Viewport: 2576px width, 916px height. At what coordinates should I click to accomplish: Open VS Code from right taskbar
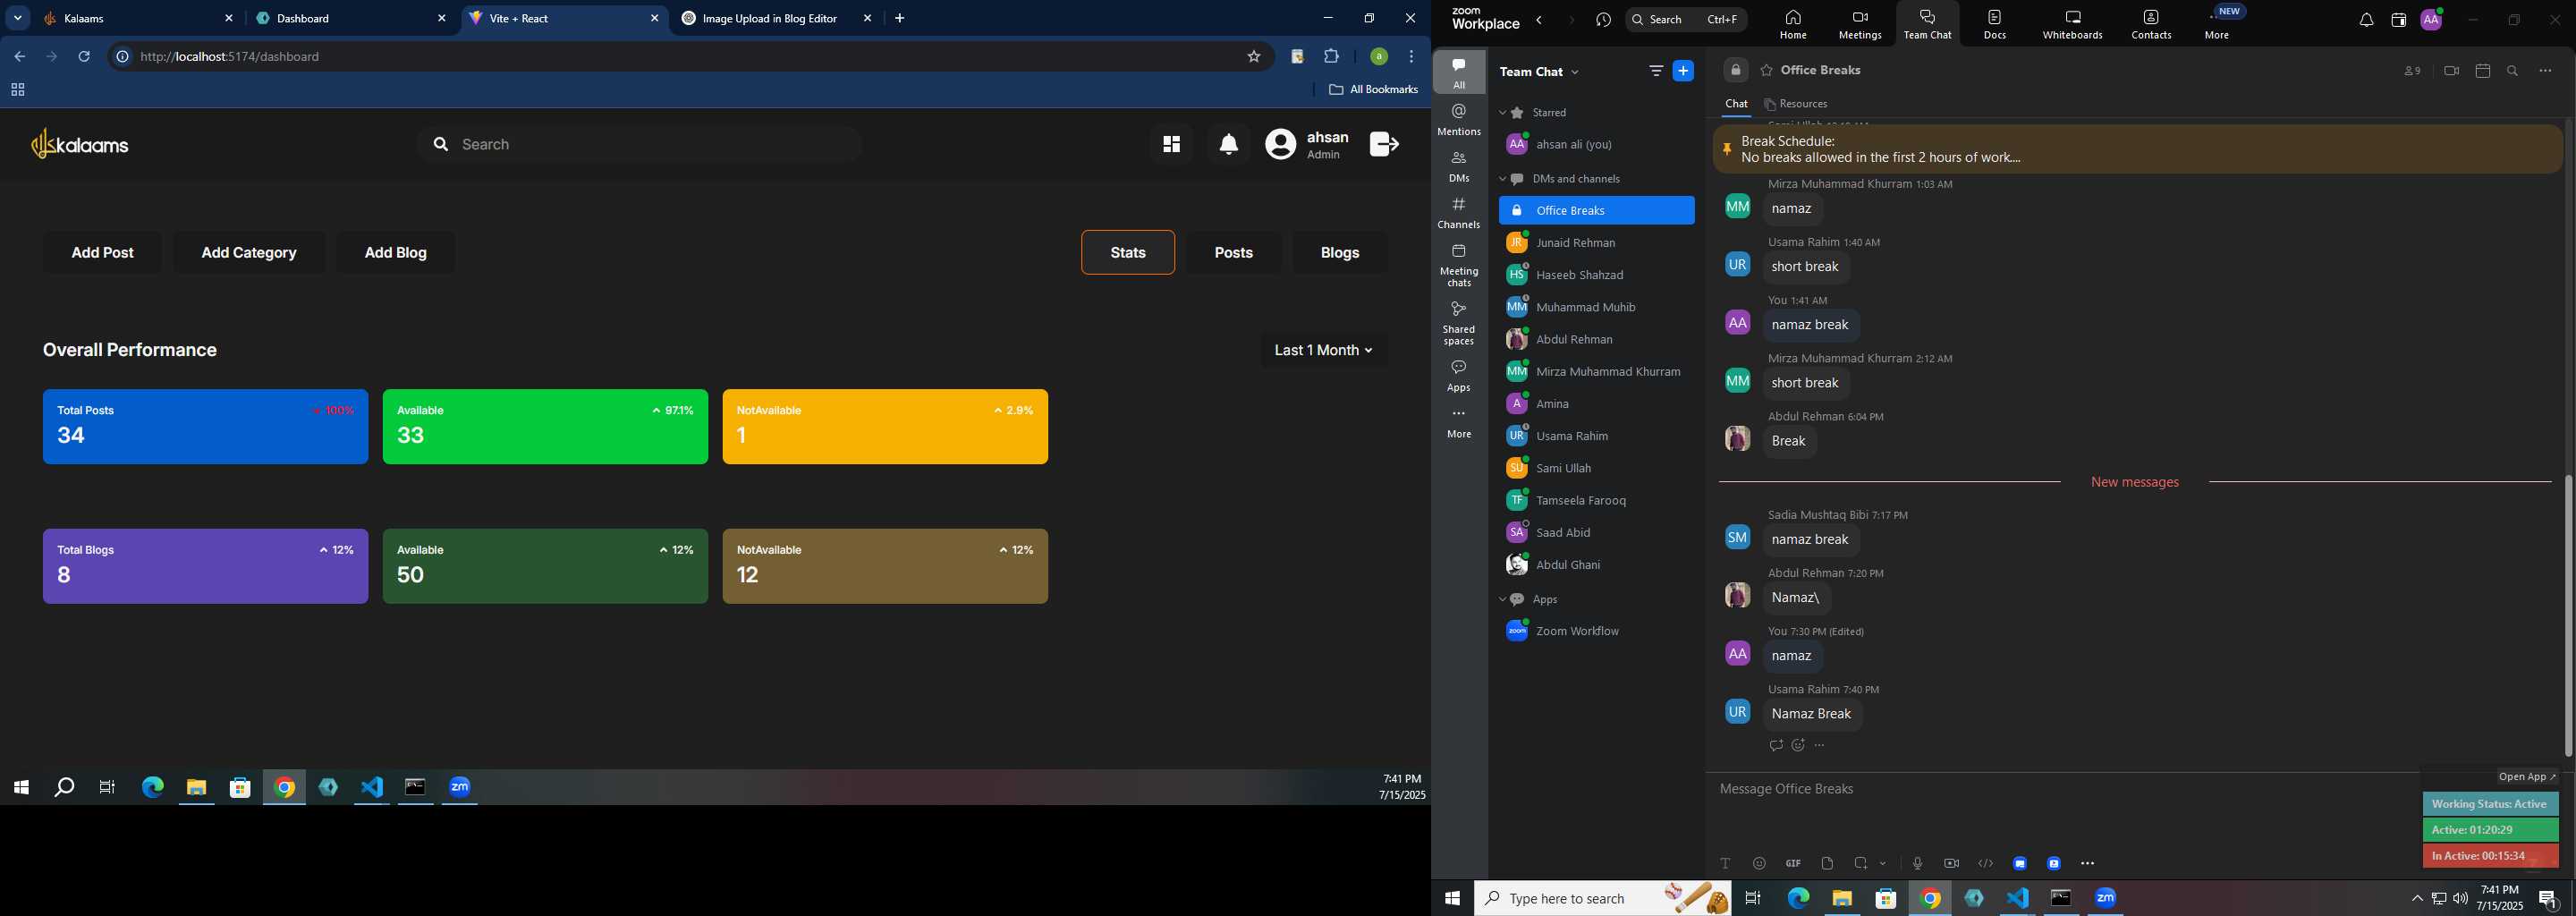click(2017, 898)
